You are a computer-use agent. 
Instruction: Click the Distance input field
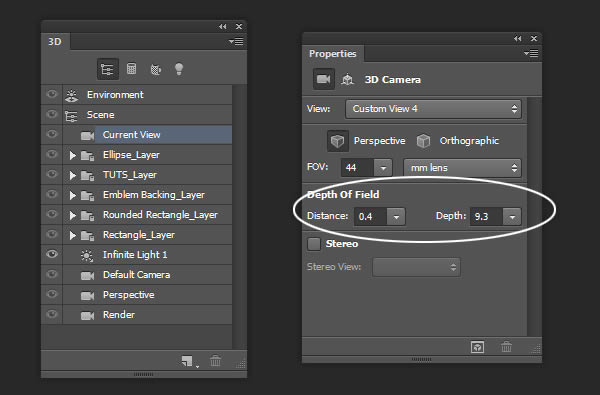pos(370,217)
